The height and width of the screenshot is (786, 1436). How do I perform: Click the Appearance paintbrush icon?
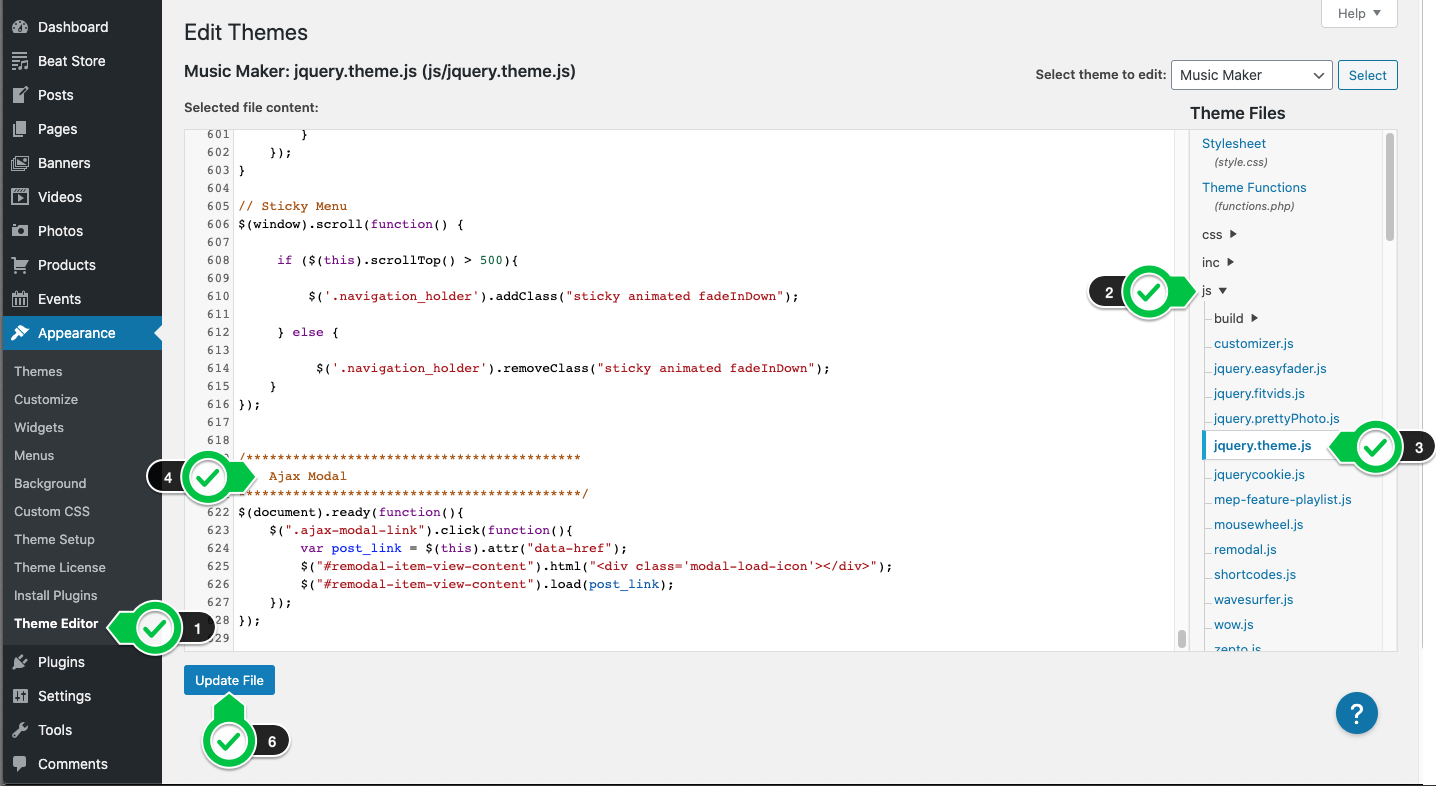click(20, 333)
